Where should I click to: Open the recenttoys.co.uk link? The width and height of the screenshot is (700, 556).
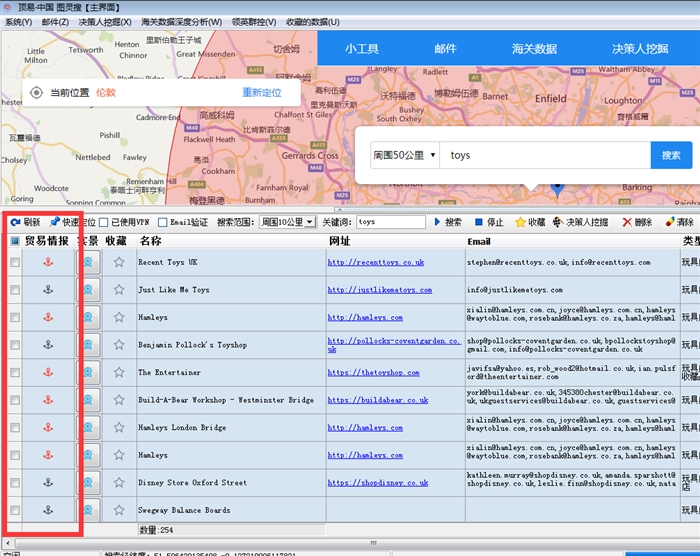pyautogui.click(x=375, y=262)
